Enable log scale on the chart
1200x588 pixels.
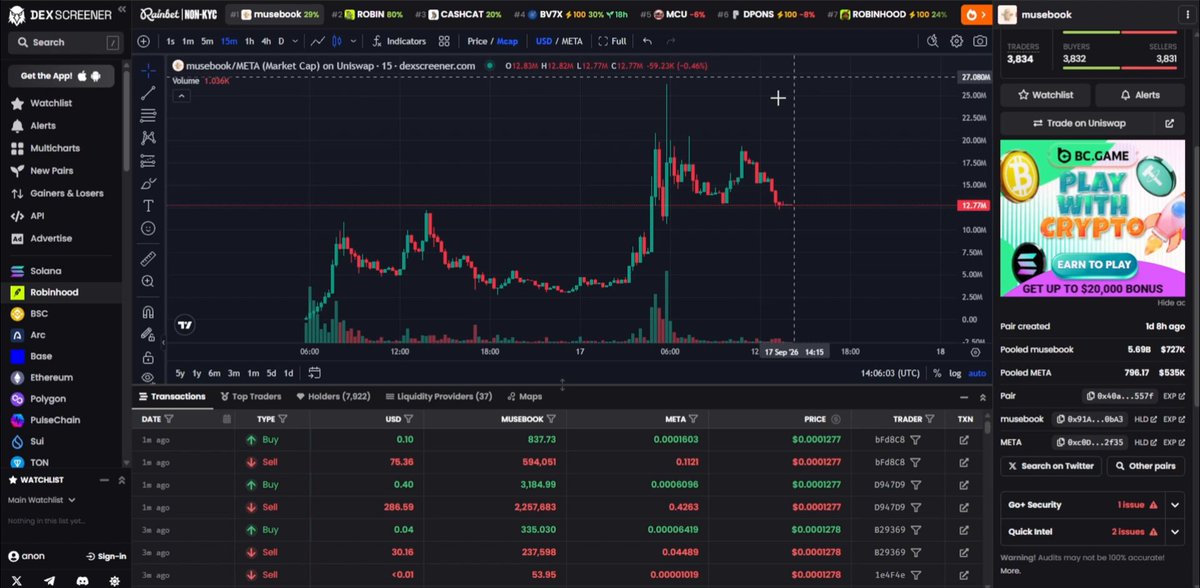pyautogui.click(x=954, y=373)
